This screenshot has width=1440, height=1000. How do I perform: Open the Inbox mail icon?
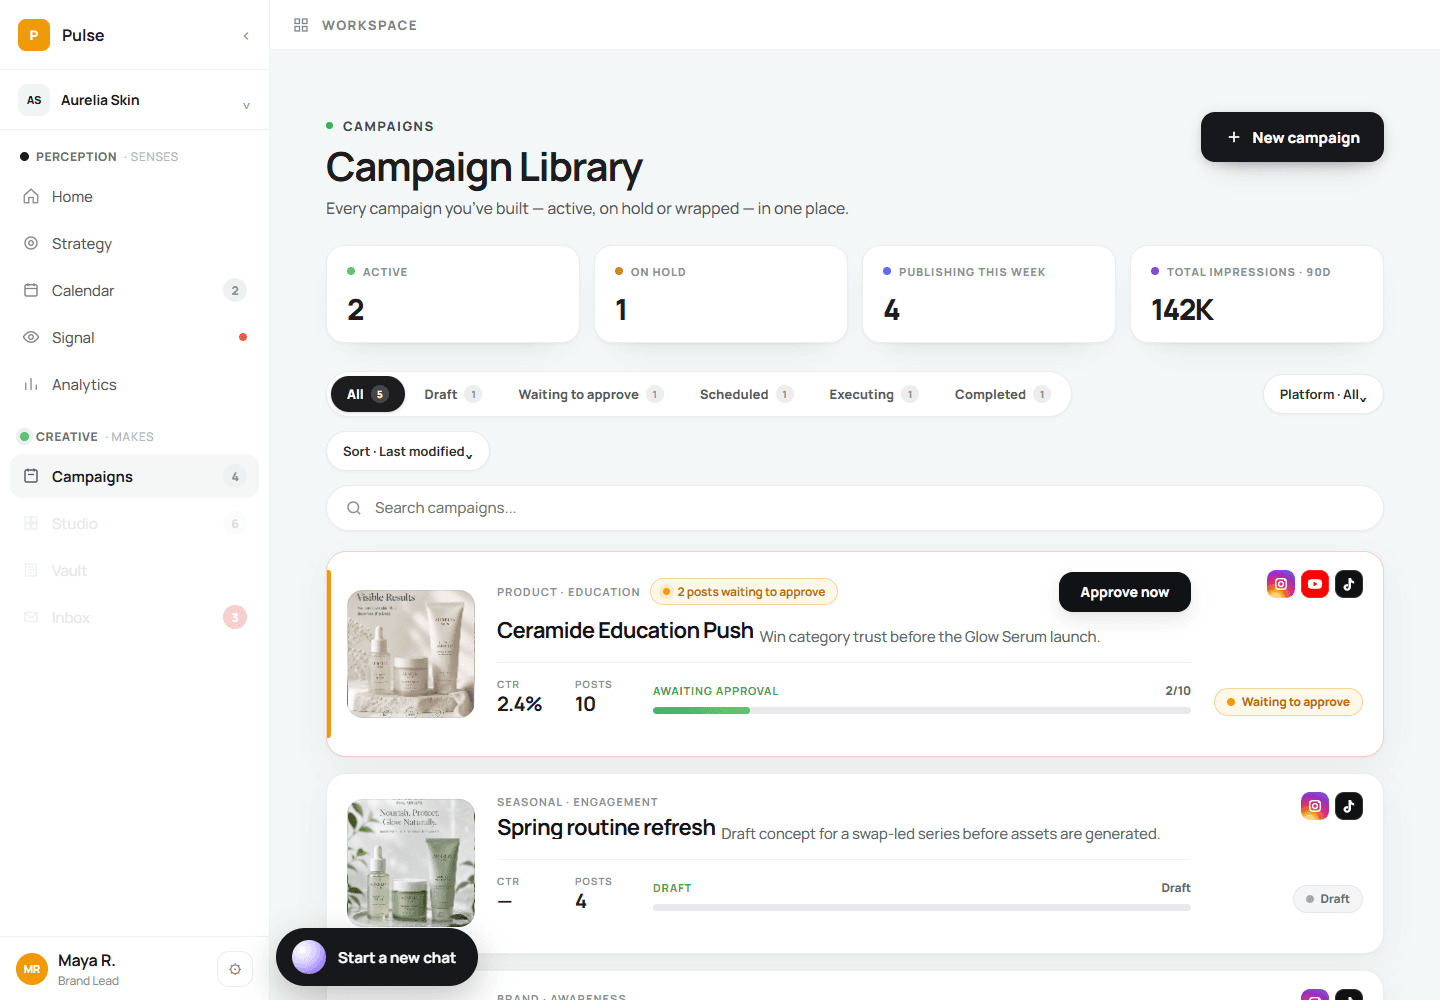(31, 617)
